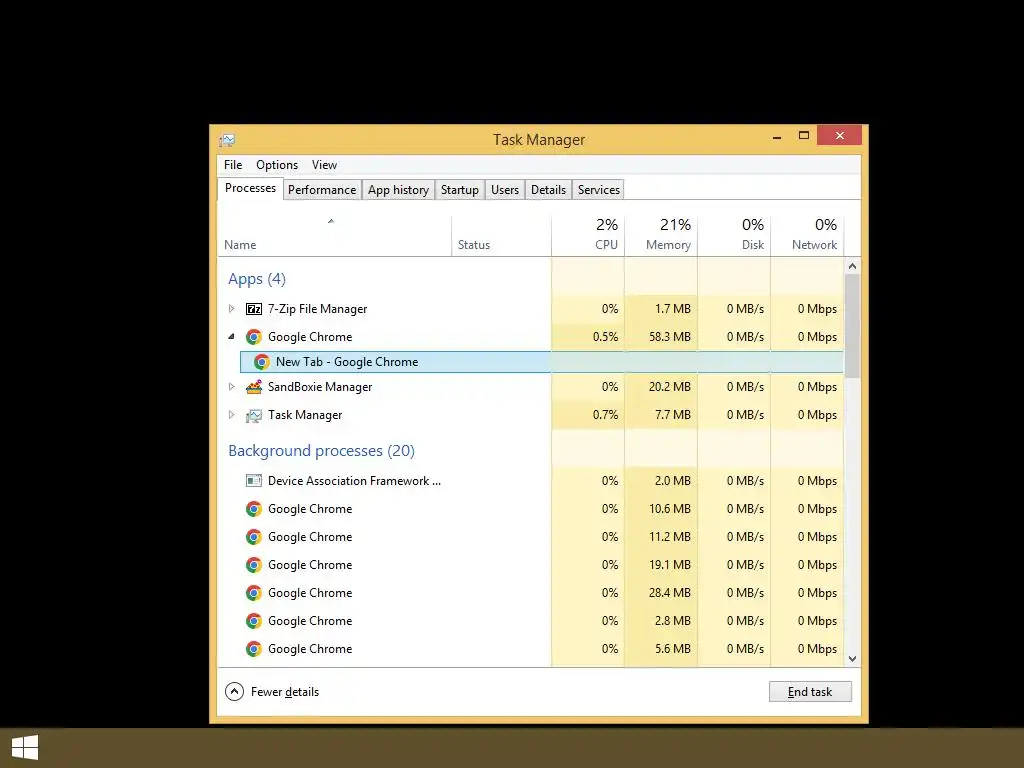
Task: Click the 0.5% CPU cell
Action: coord(588,337)
